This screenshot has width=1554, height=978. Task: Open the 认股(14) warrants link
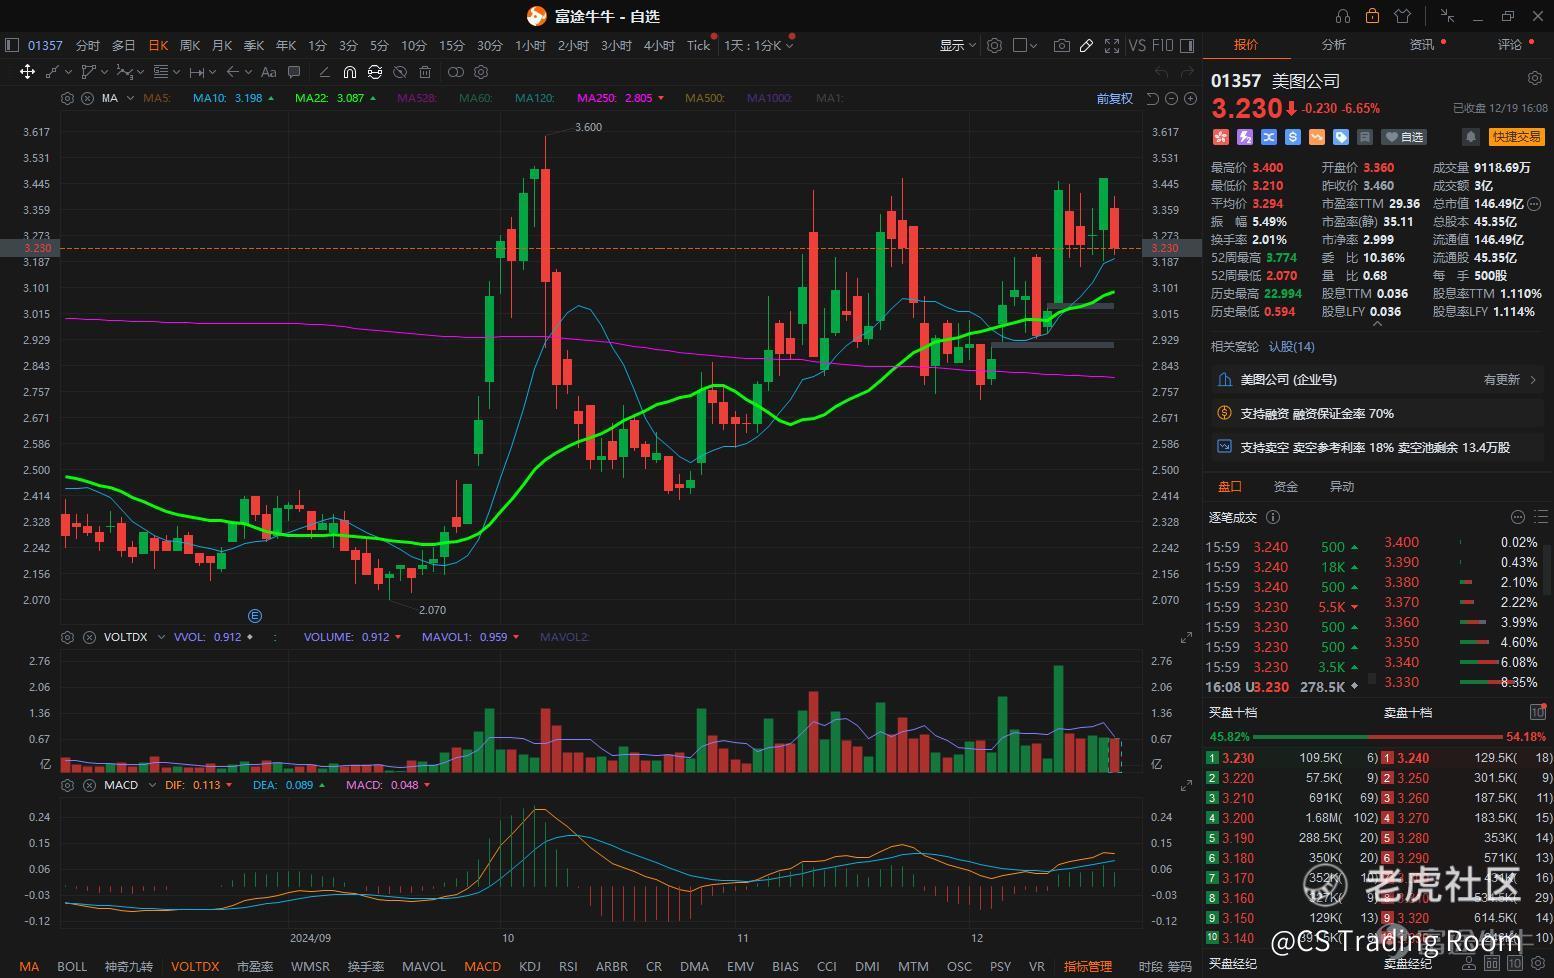pos(1292,347)
